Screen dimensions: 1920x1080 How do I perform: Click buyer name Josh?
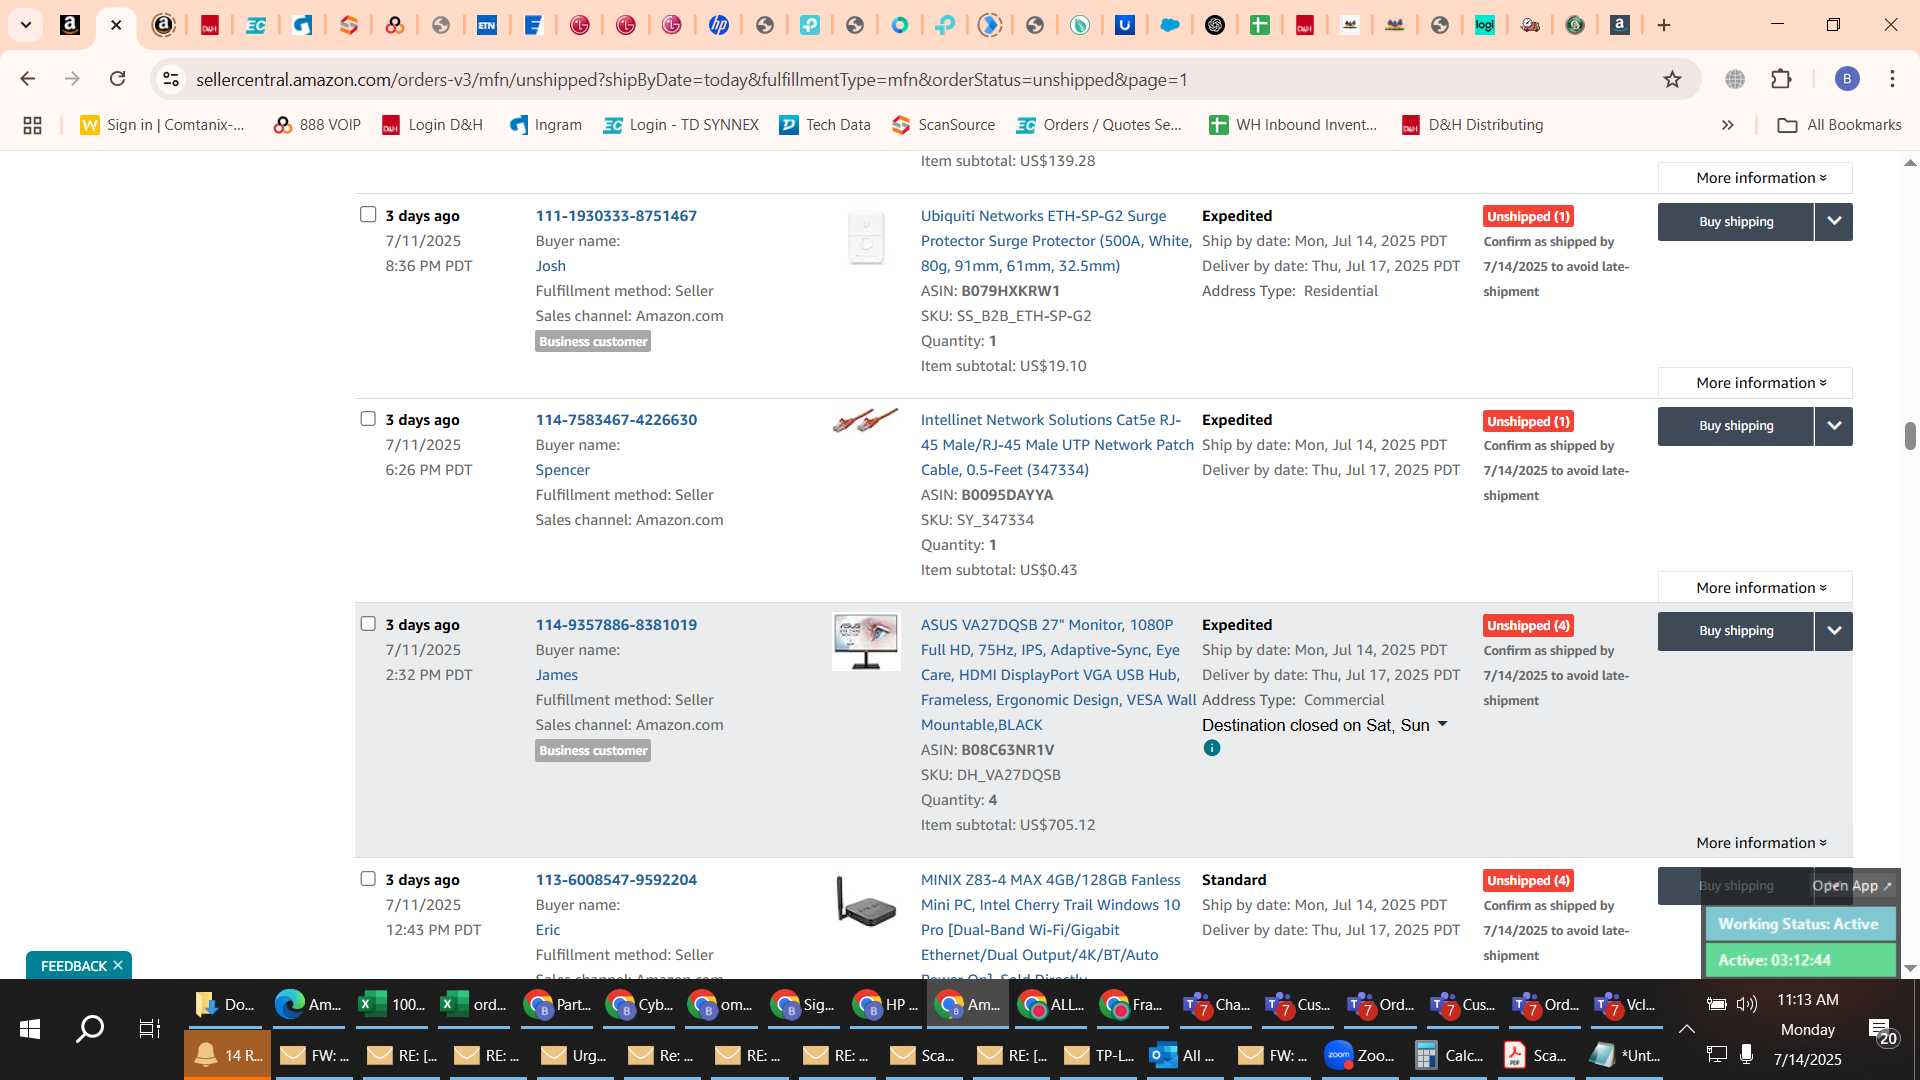(550, 266)
